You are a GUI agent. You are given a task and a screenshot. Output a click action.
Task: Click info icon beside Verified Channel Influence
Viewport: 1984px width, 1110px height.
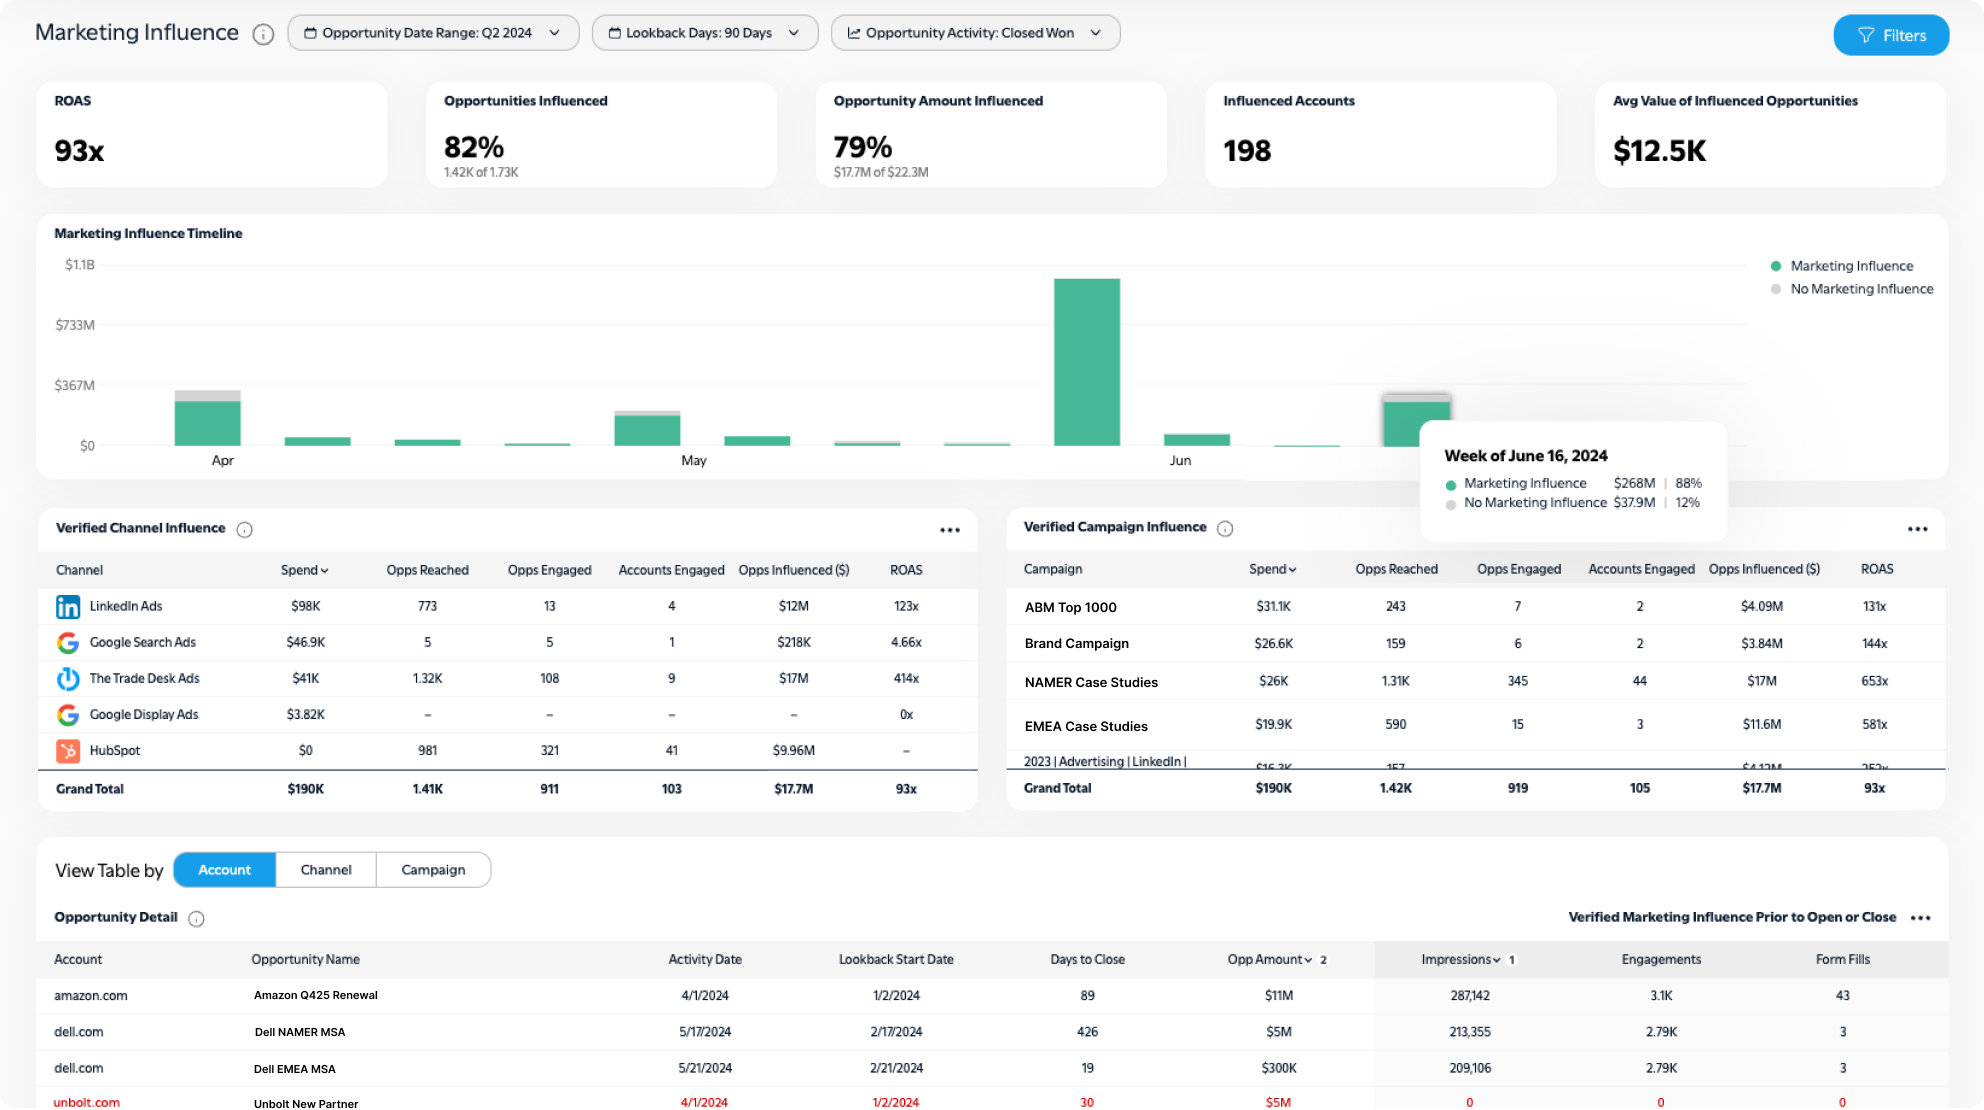coord(244,529)
